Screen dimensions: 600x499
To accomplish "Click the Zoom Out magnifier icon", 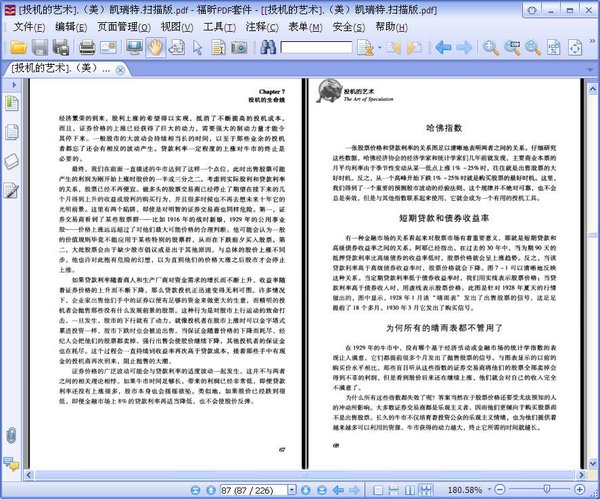I will pos(533,47).
